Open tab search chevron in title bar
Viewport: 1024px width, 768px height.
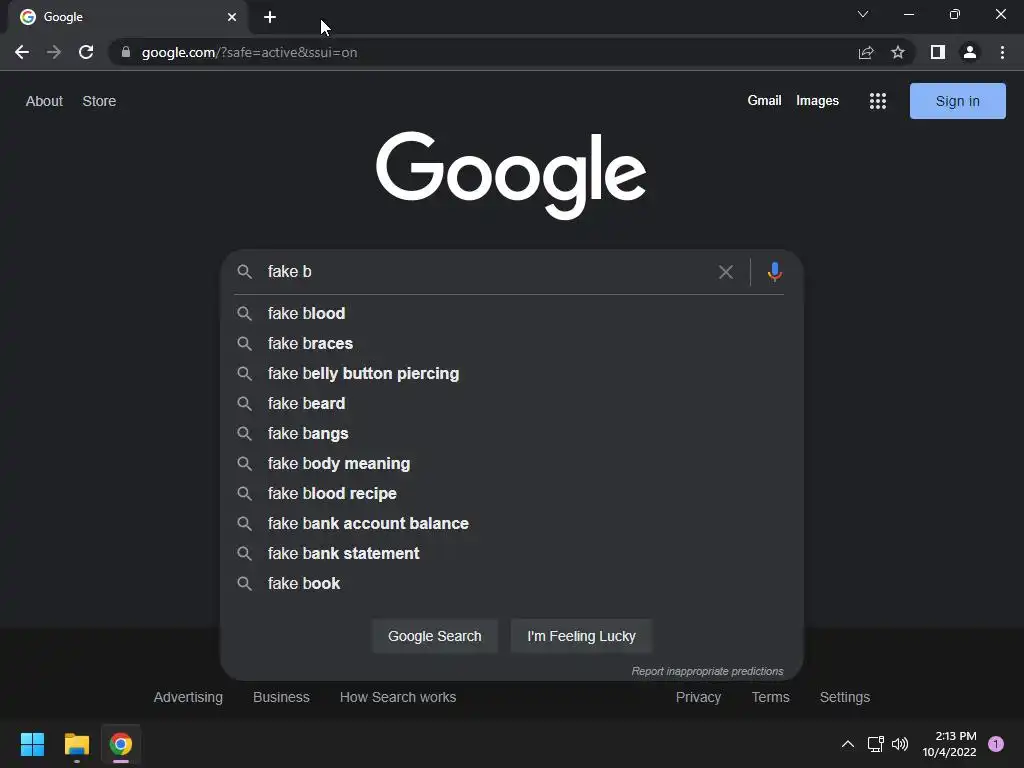pyautogui.click(x=863, y=14)
